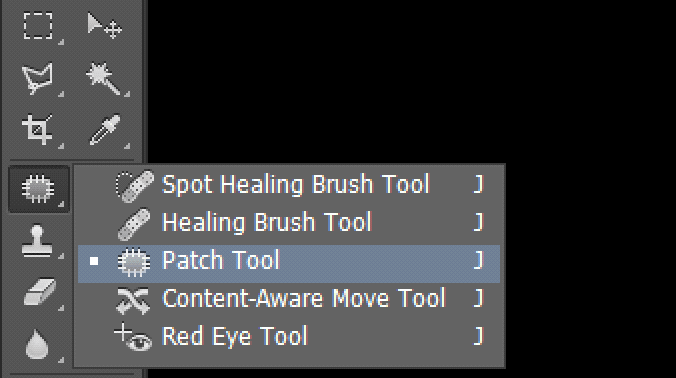Choose Content-Aware Move Tool from menu

coord(289,298)
